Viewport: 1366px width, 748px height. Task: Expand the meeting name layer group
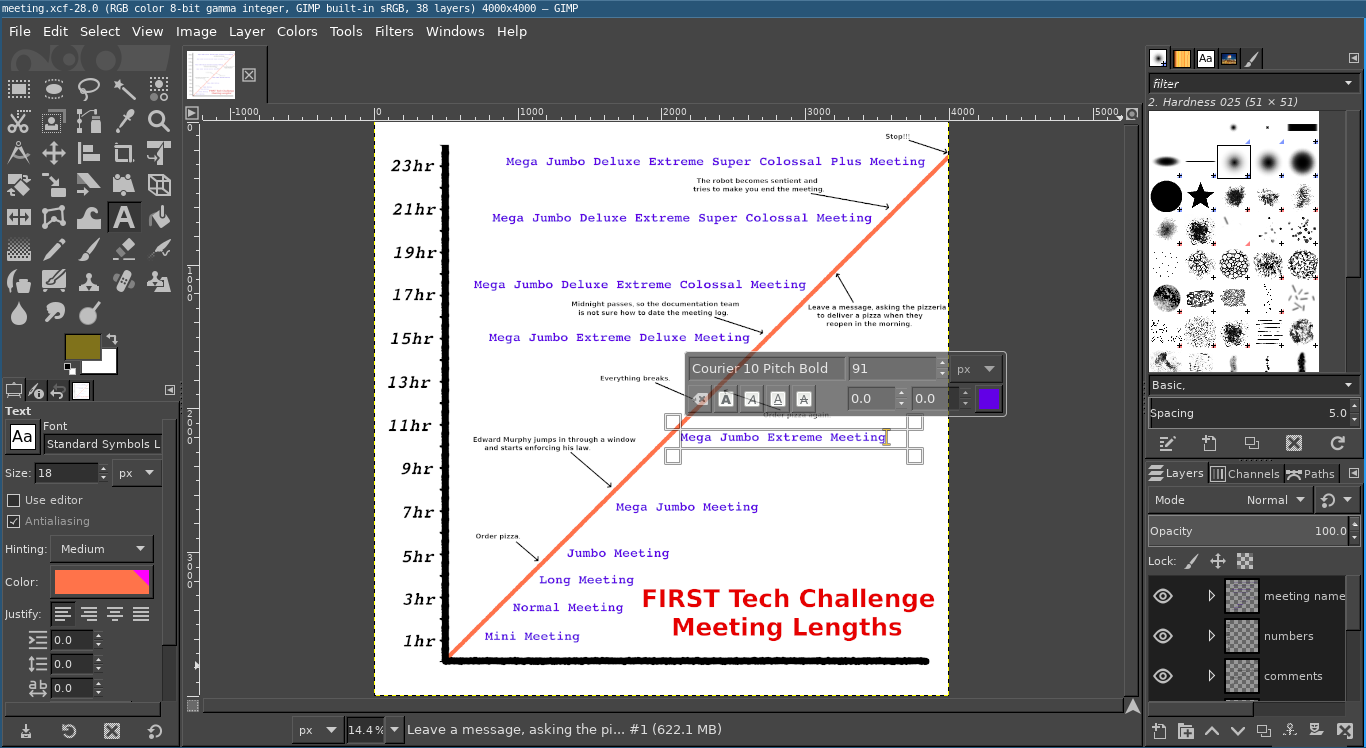(x=1211, y=596)
